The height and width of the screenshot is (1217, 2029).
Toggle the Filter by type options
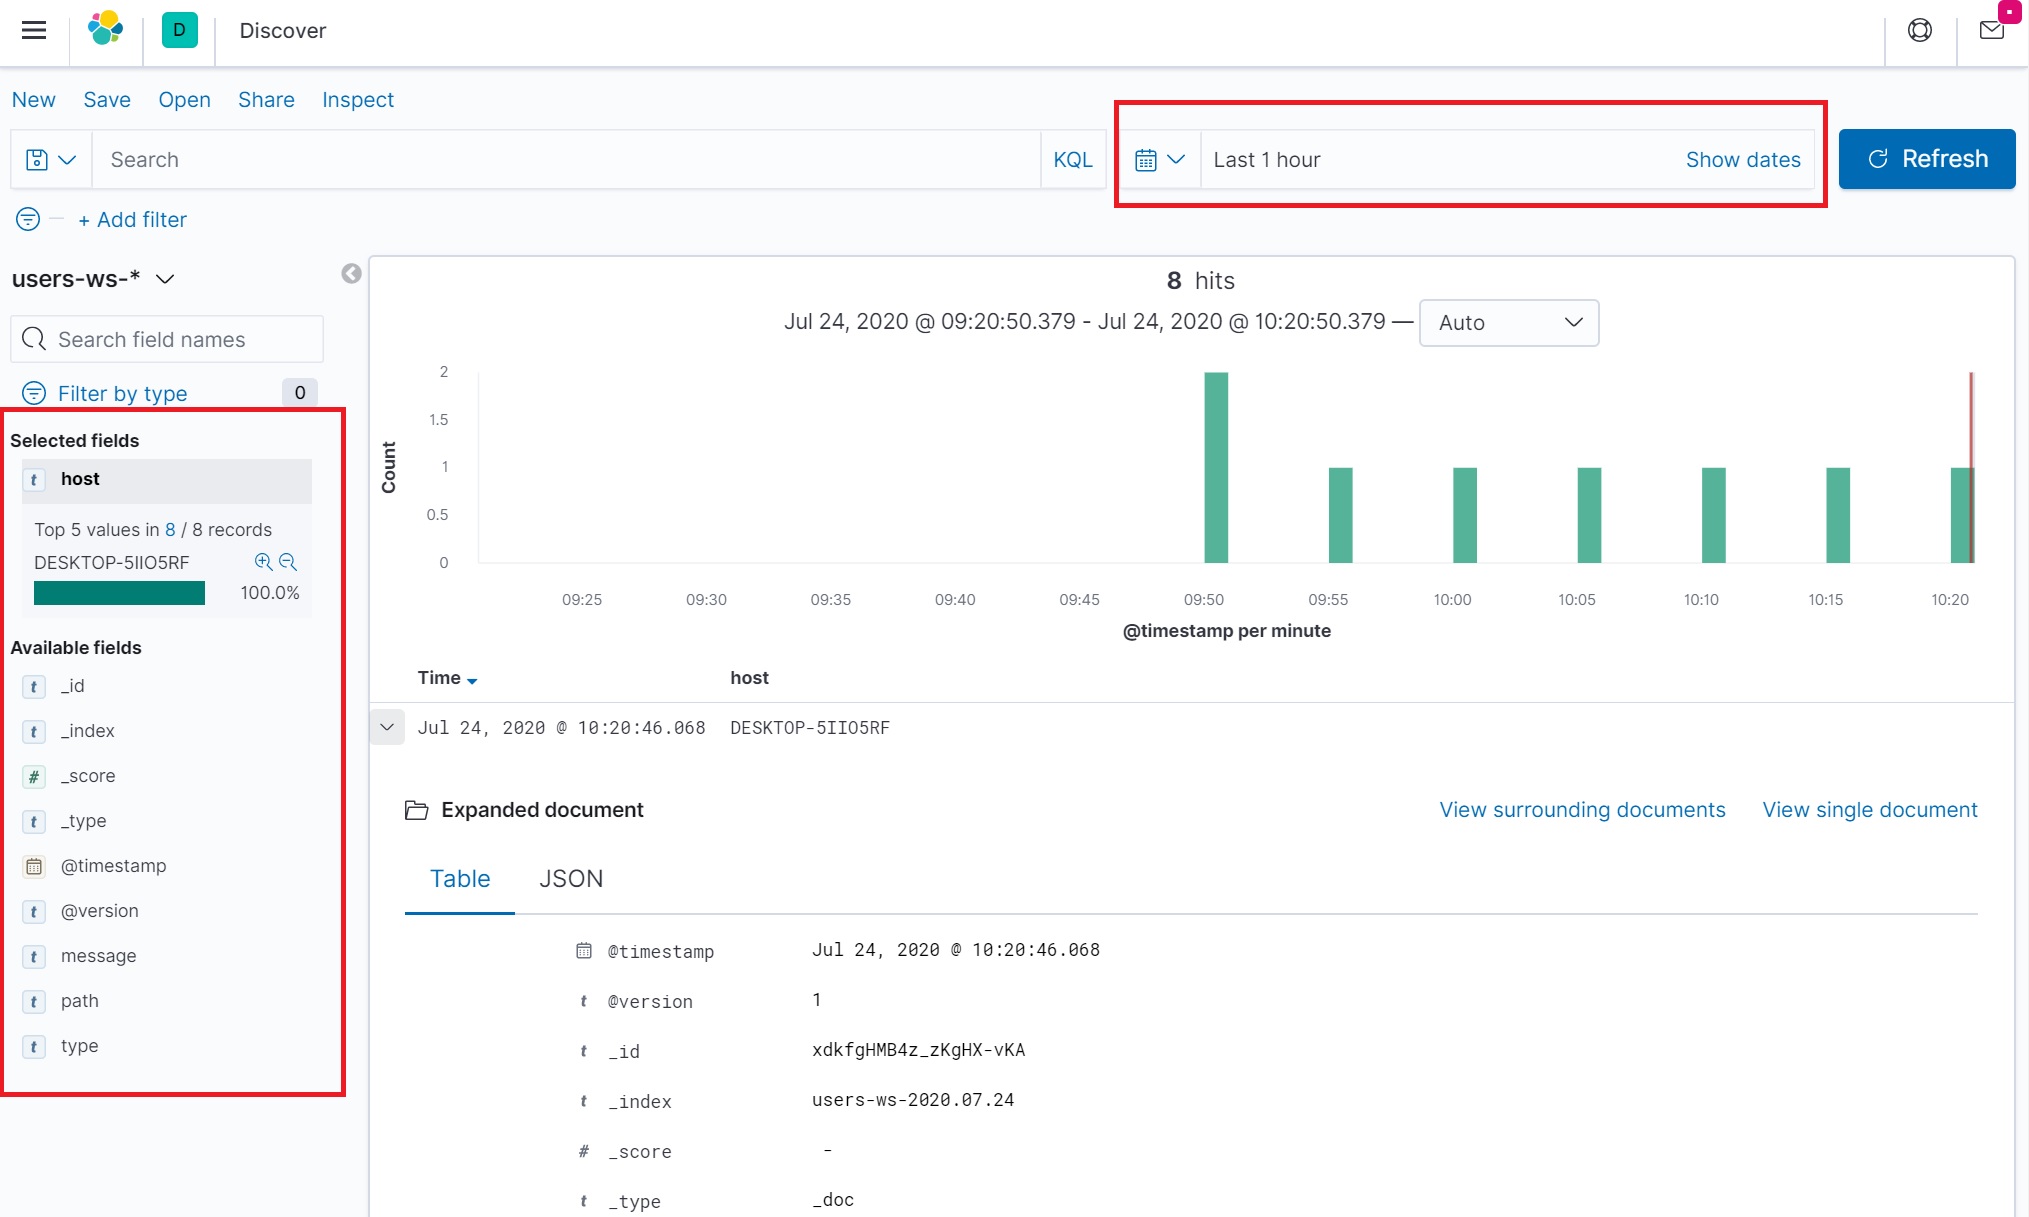coord(122,393)
